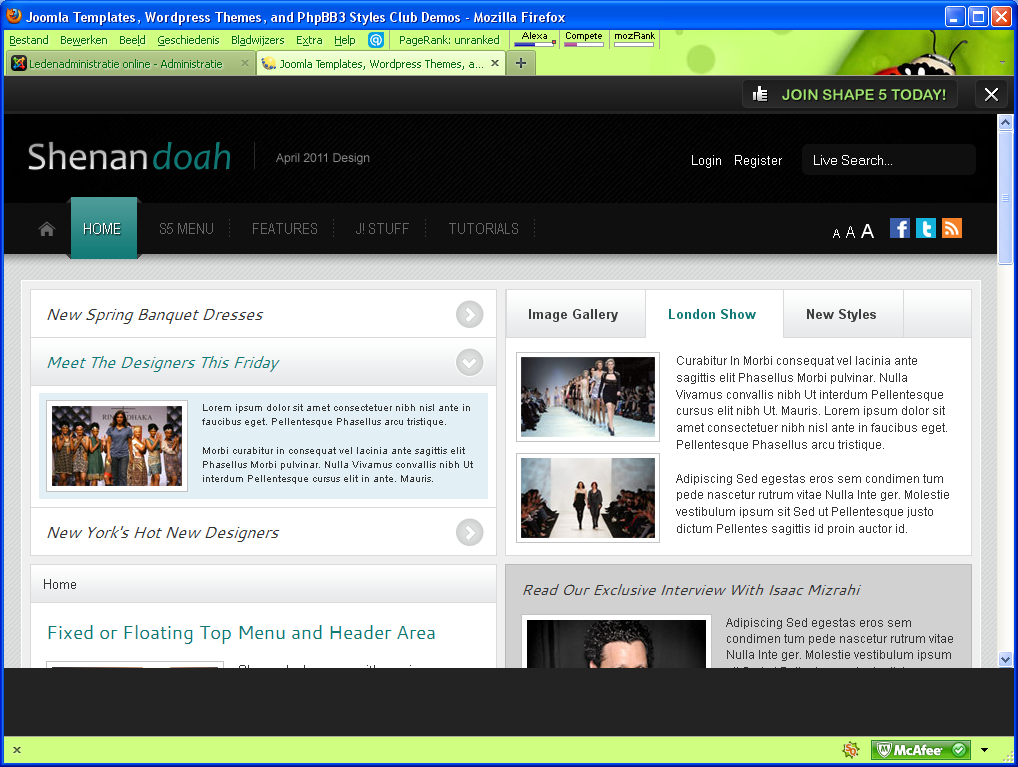Open the J! STUFF navigation item
Image resolution: width=1018 pixels, height=767 pixels.
pos(382,229)
